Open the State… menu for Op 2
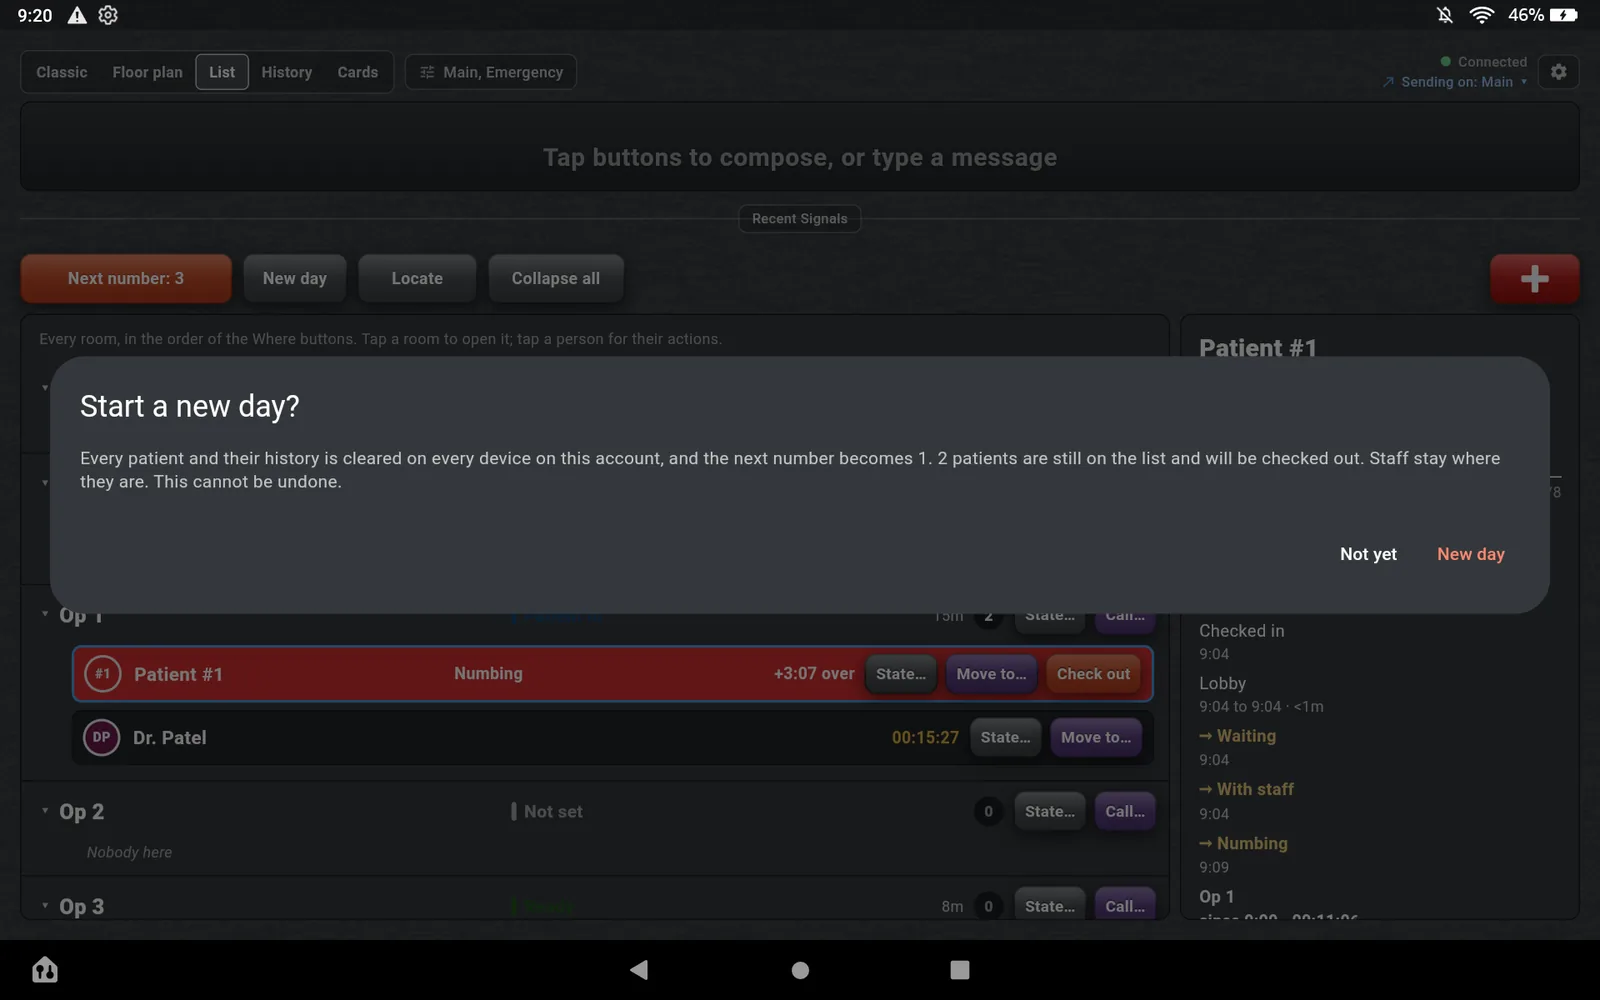This screenshot has height=1000, width=1600. click(x=1050, y=812)
